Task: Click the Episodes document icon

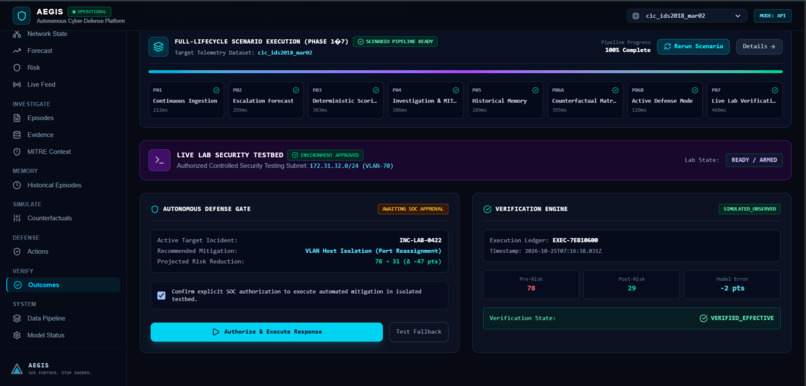Action: coord(17,118)
